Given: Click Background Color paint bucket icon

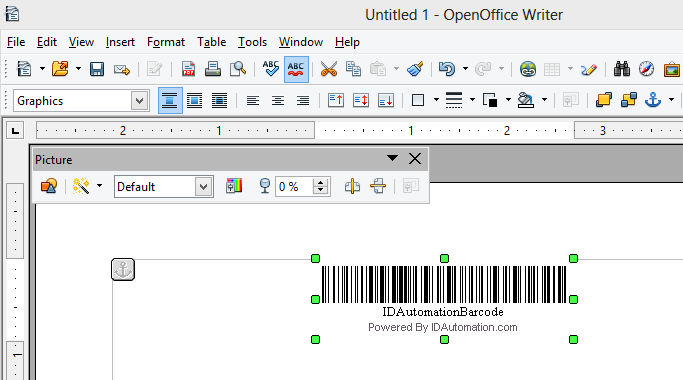Looking at the screenshot, I should coord(526,101).
